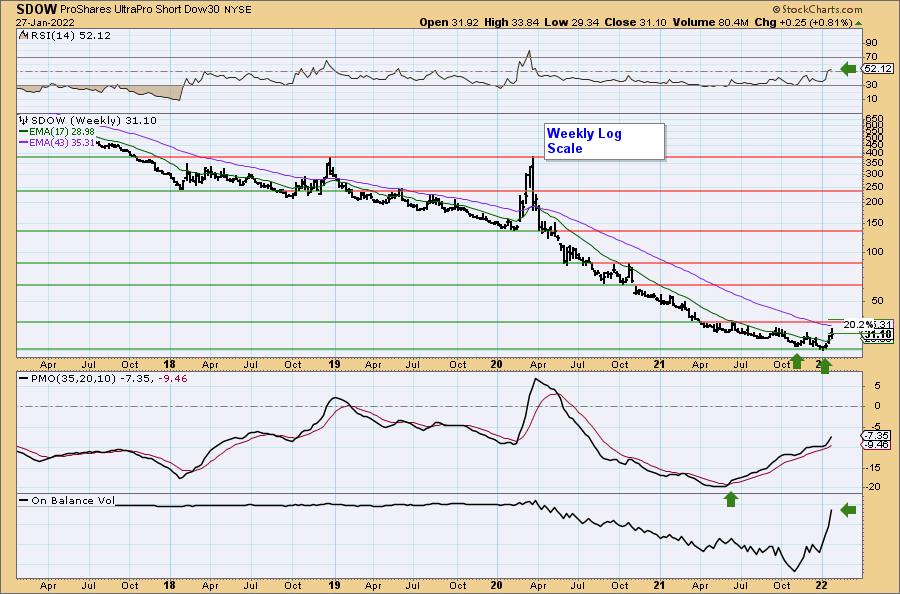Click the EMA(17) 28.98 legend entry
900x594 pixels.
(57, 132)
